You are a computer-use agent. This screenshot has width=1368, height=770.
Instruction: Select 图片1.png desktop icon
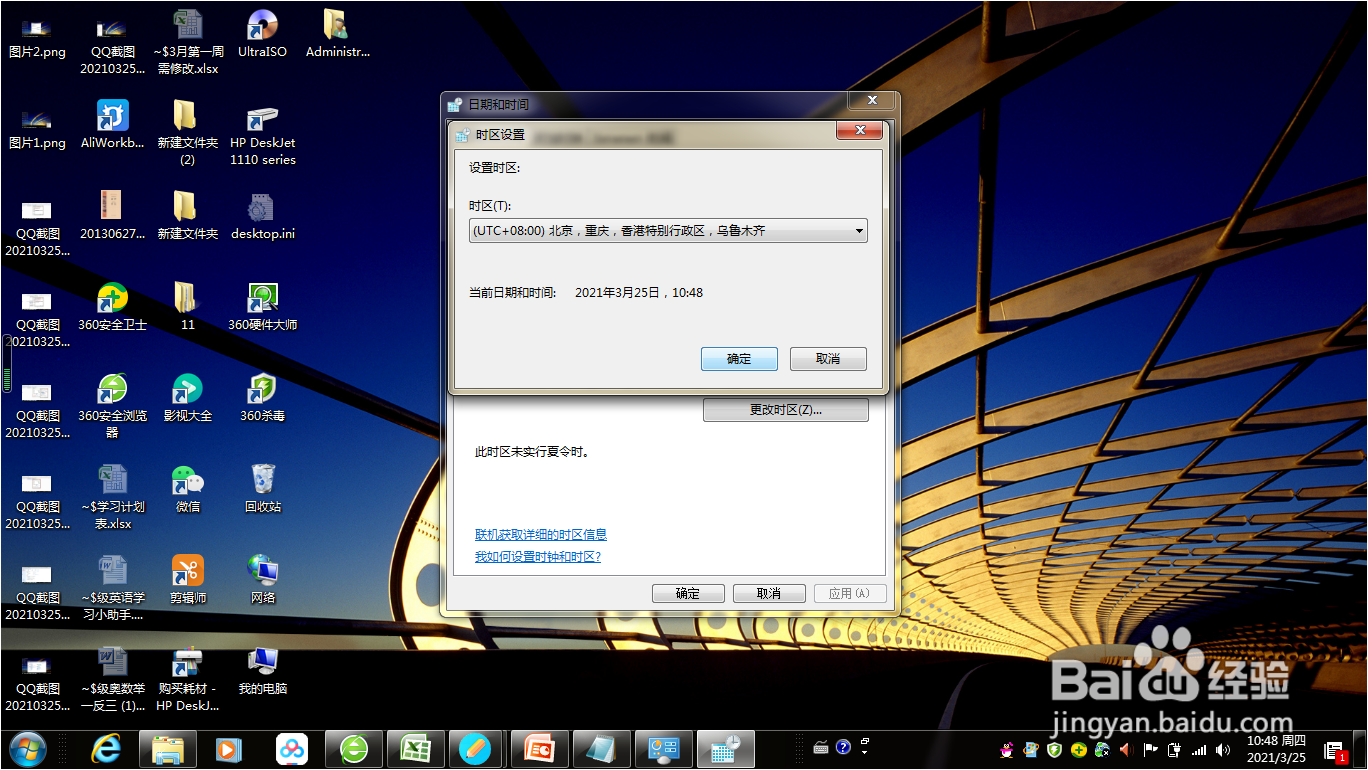click(x=37, y=127)
